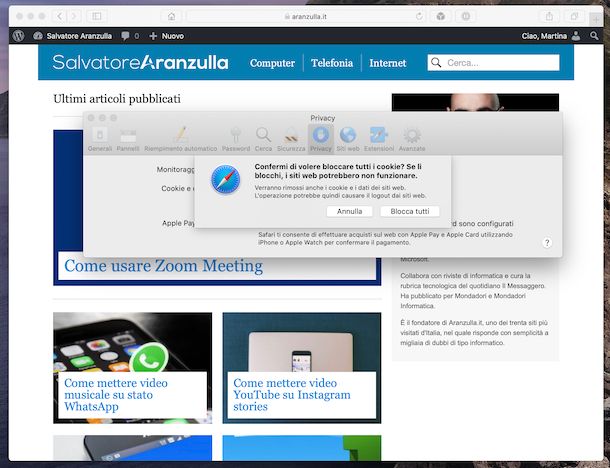Click the author portrait photo in the sidebar
Screen dimensions: 610x468
coord(475,102)
